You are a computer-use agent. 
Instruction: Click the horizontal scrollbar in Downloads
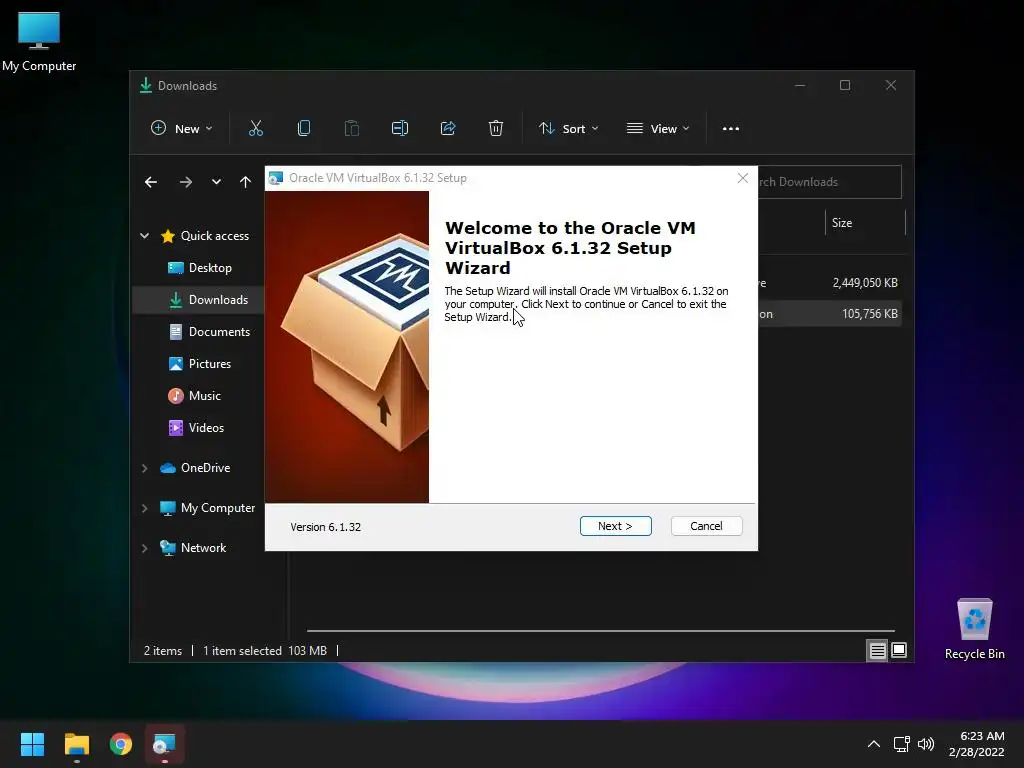coord(600,631)
